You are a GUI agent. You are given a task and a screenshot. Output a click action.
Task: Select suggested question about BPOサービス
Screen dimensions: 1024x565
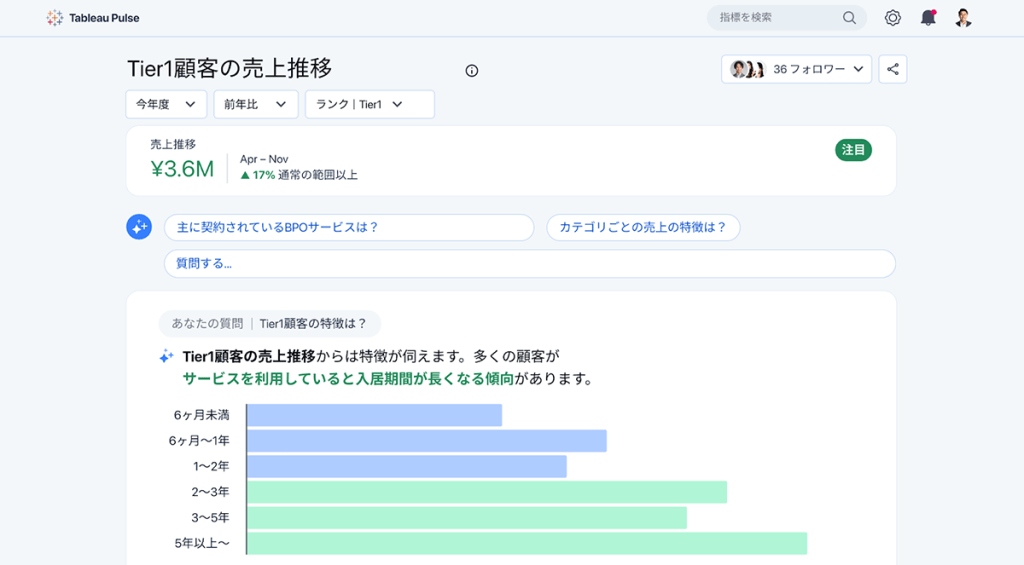(x=349, y=227)
